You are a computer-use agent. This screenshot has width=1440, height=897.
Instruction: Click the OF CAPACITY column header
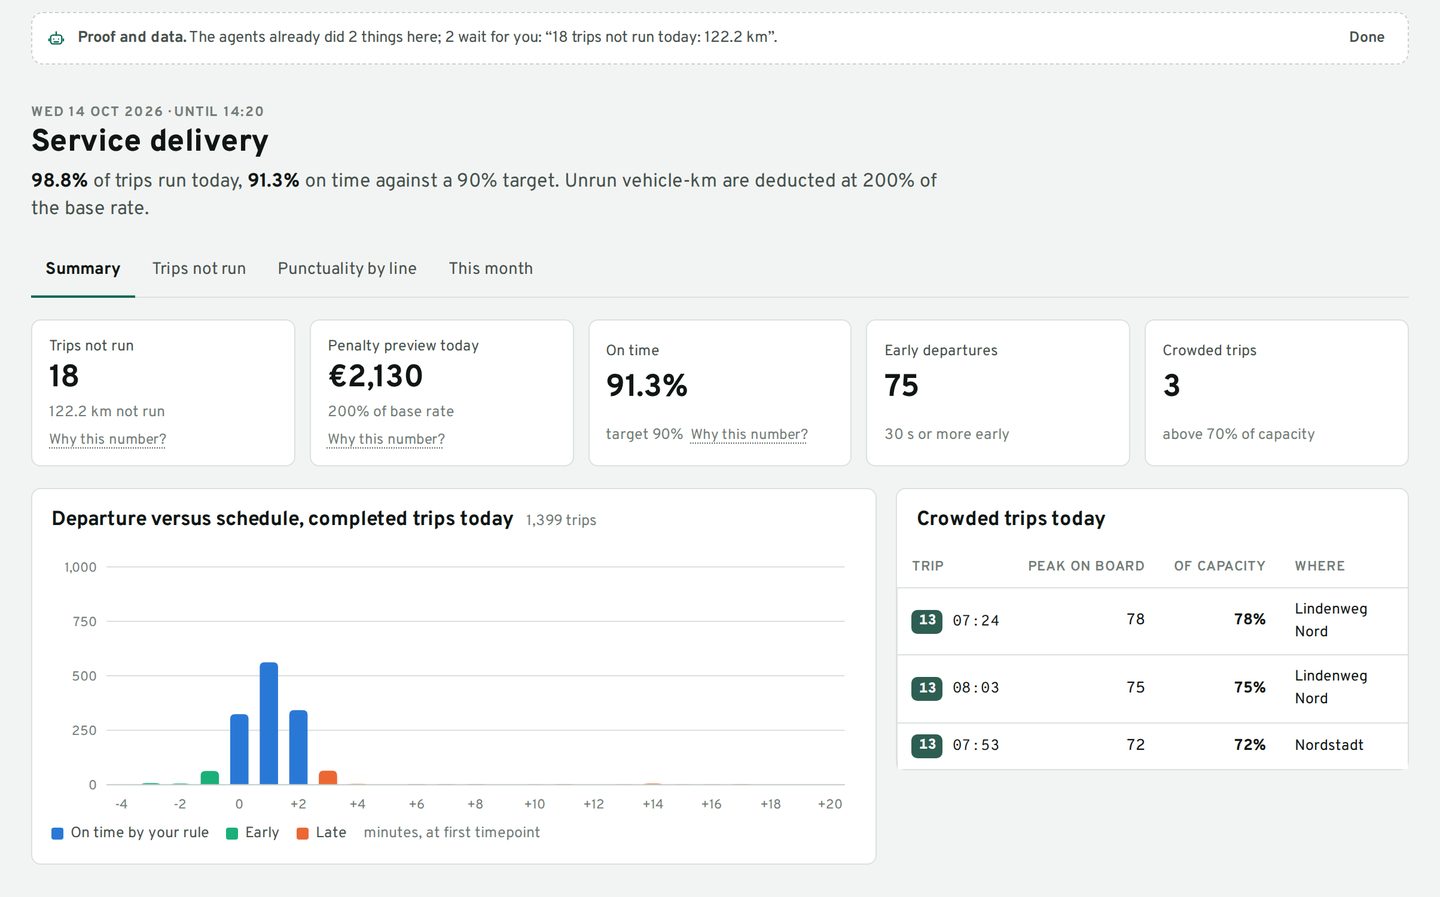[x=1220, y=566]
